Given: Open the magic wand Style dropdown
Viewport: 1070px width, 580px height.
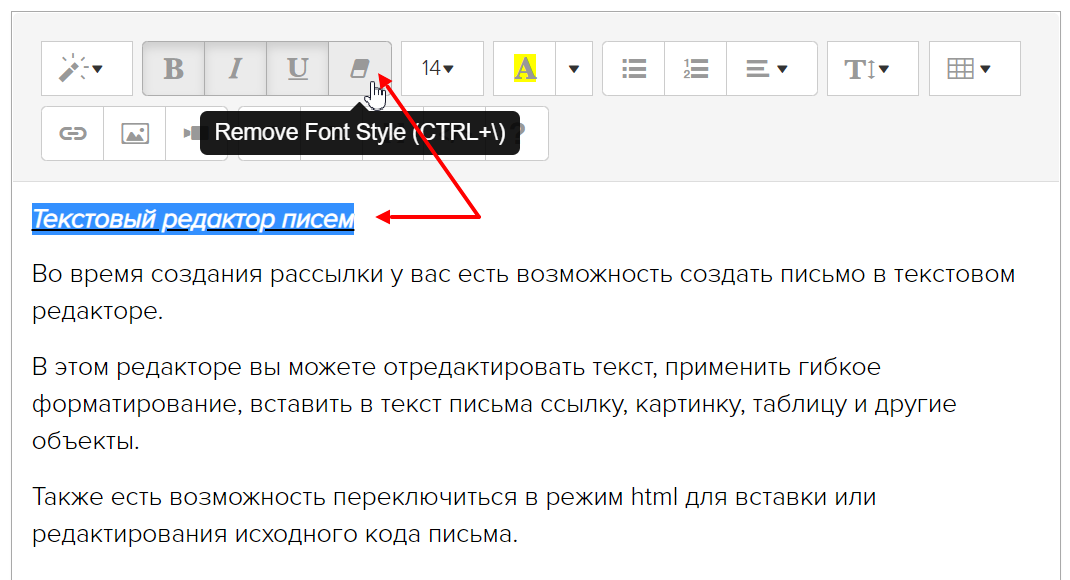Looking at the screenshot, I should coord(87,69).
